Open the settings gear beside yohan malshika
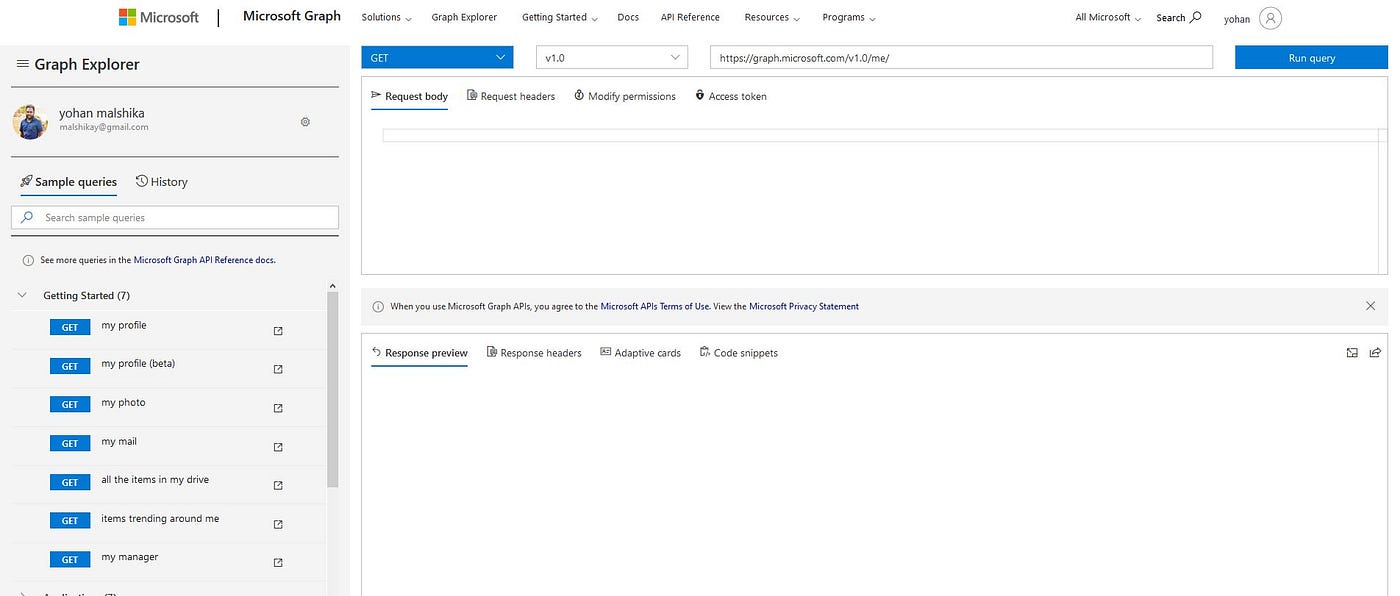 point(305,122)
